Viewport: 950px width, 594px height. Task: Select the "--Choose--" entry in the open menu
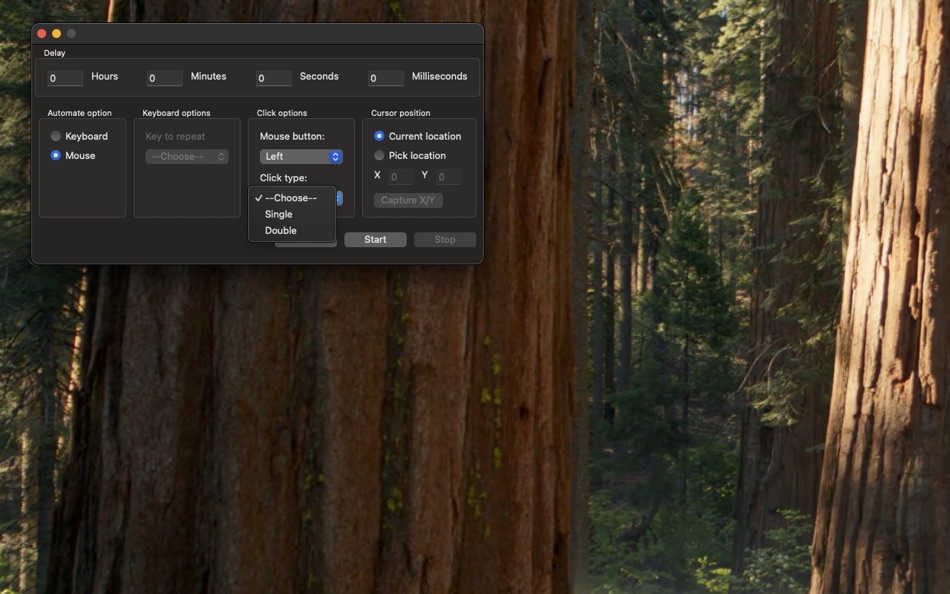(292, 197)
